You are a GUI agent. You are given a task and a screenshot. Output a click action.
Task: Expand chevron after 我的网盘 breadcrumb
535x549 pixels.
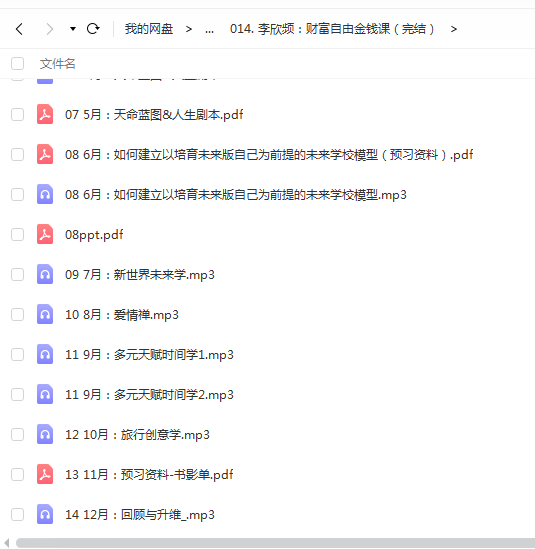pos(189,29)
